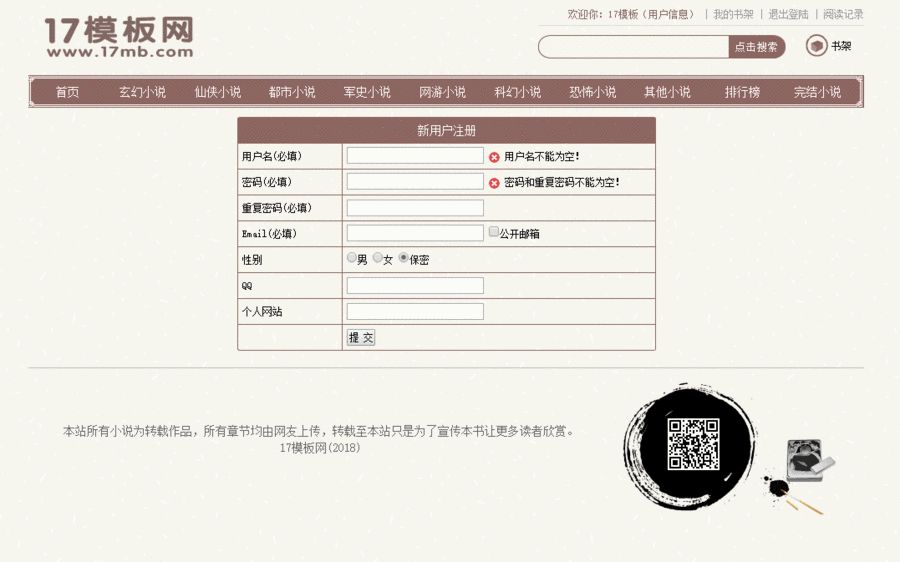Screen dimensions: 900x562
Task: Open the 阅读记录 reading history link
Action: (x=843, y=14)
